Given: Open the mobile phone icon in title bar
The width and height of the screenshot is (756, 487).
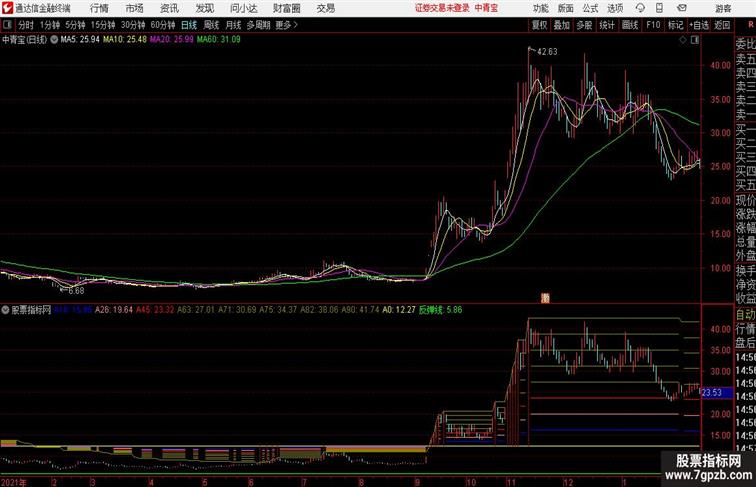Looking at the screenshot, I should point(659,8).
